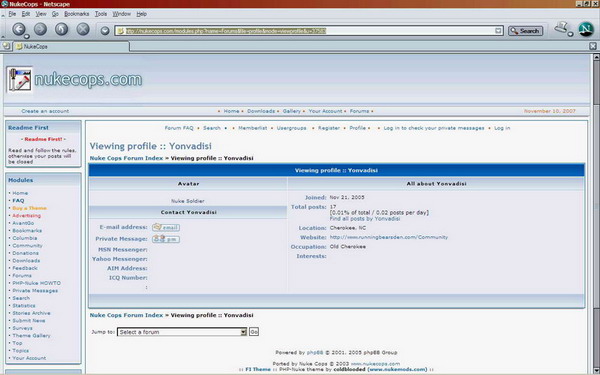Open Home in the top navigation bar

point(231,111)
